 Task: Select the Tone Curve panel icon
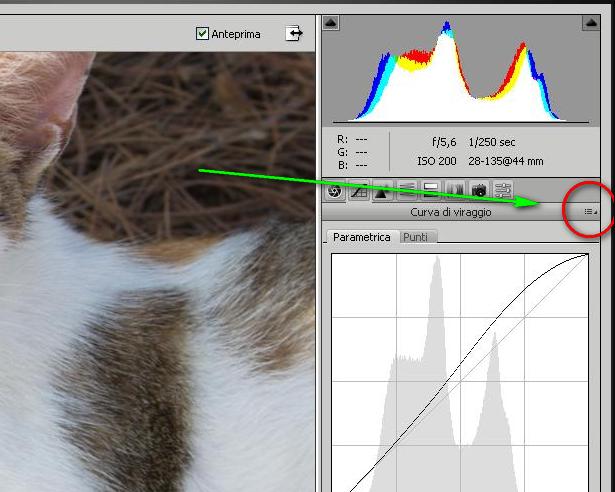[358, 190]
